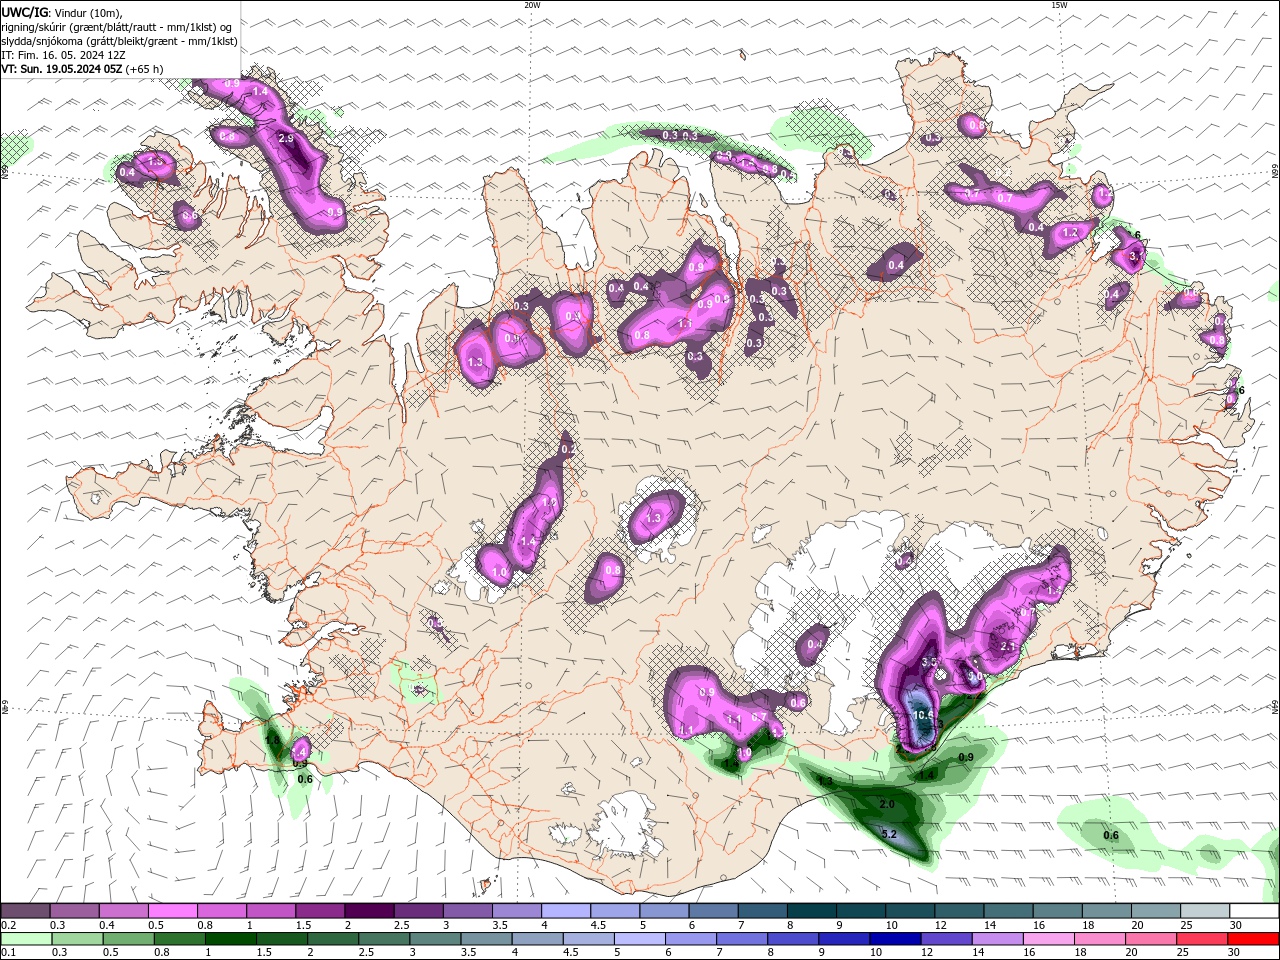Click the UWC/IG title text
The height and width of the screenshot is (960, 1280).
[23, 12]
